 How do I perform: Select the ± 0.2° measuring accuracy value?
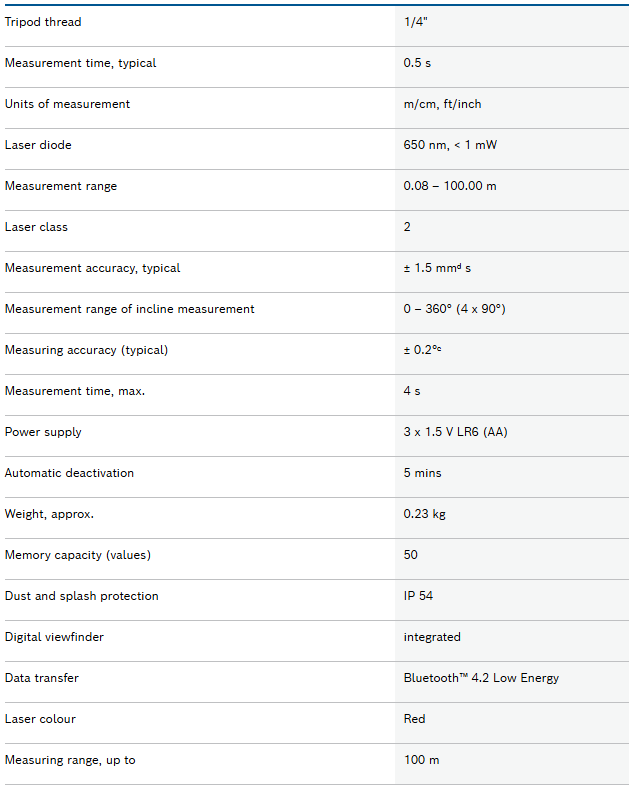[x=424, y=350]
